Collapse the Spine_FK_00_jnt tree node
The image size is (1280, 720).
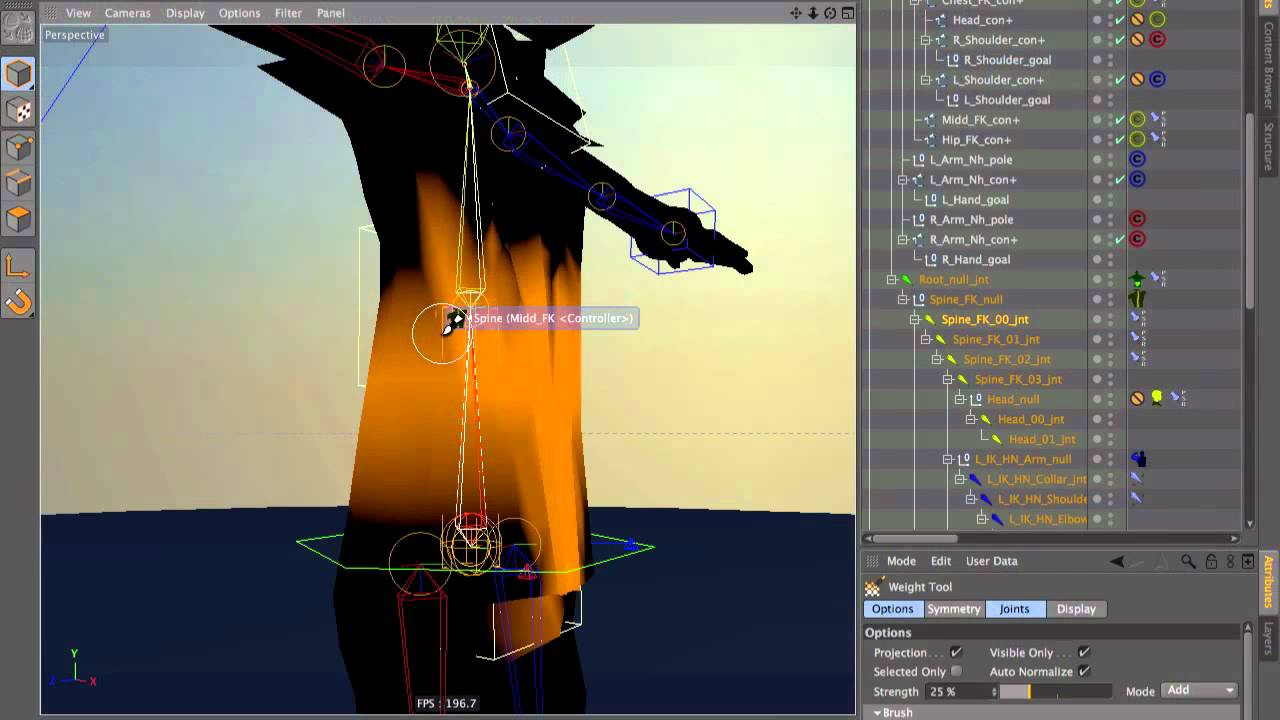click(x=914, y=319)
